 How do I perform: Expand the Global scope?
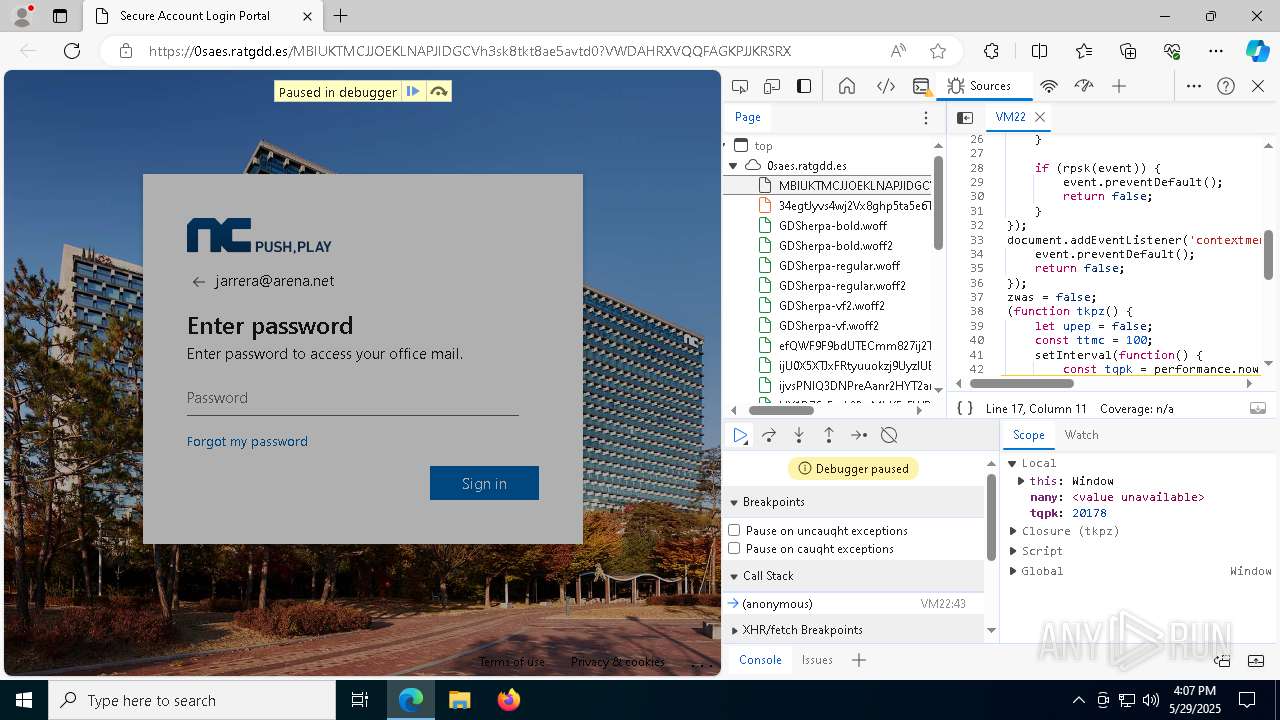(1012, 571)
